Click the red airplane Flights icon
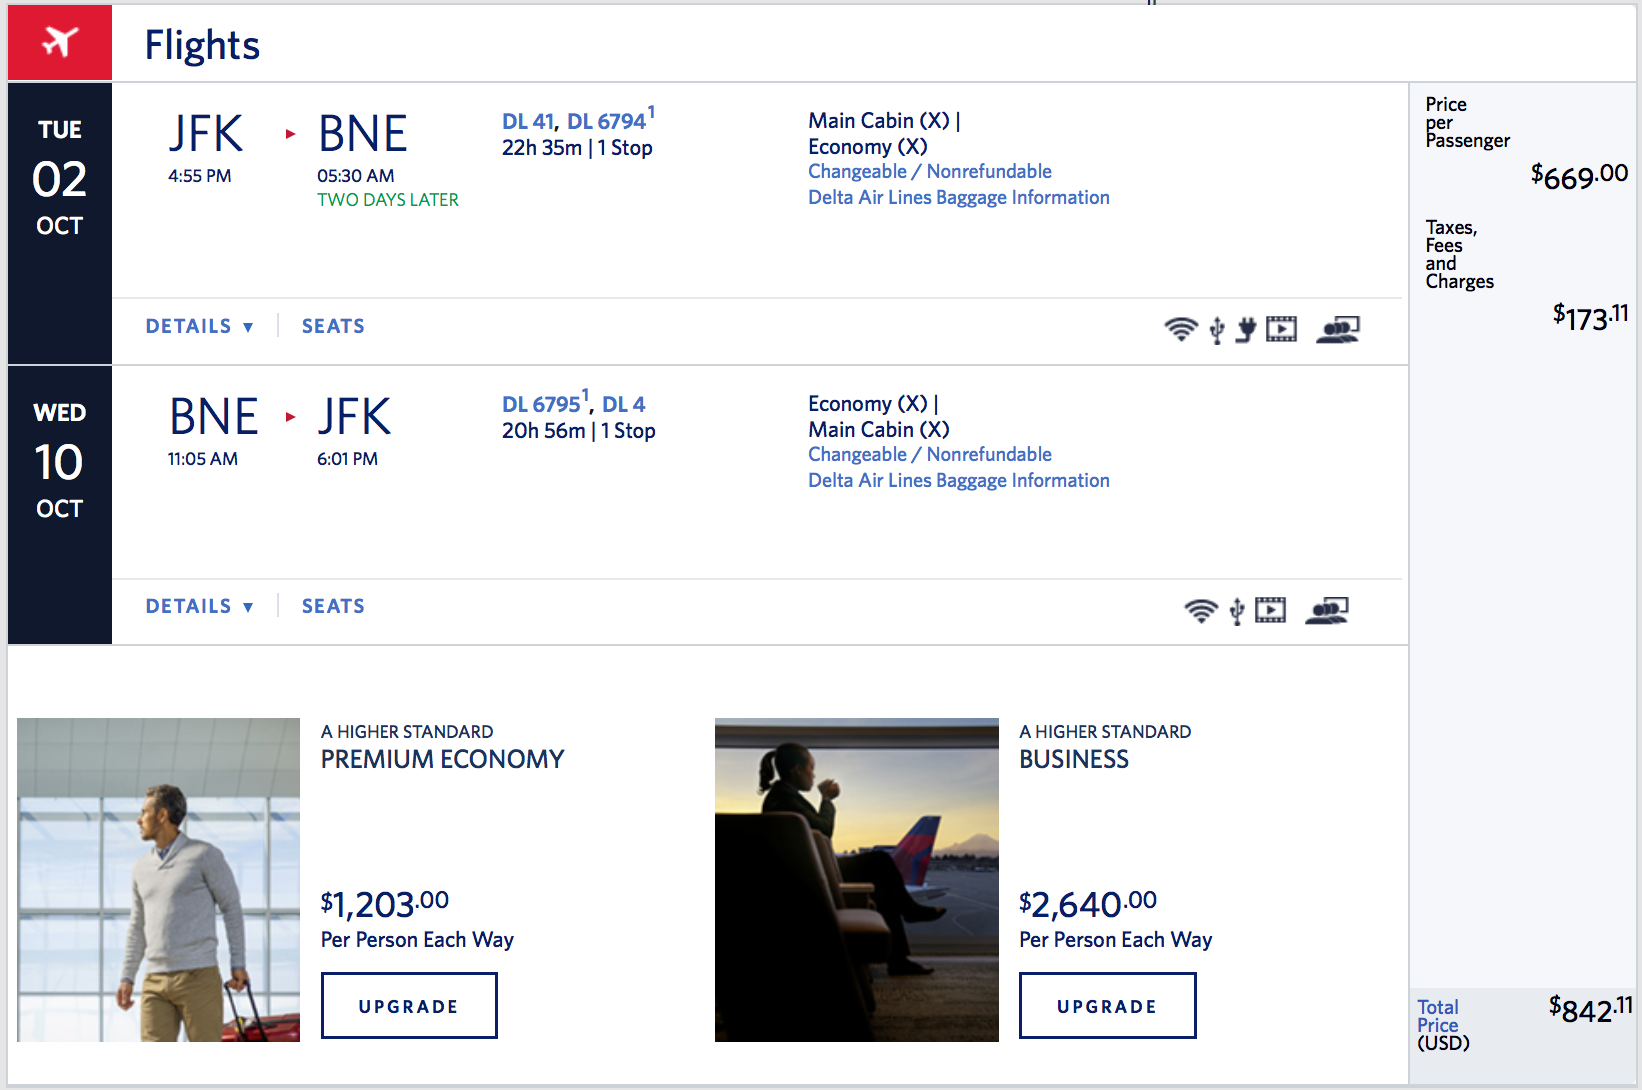Screen dimensions: 1642x1090 (60, 42)
